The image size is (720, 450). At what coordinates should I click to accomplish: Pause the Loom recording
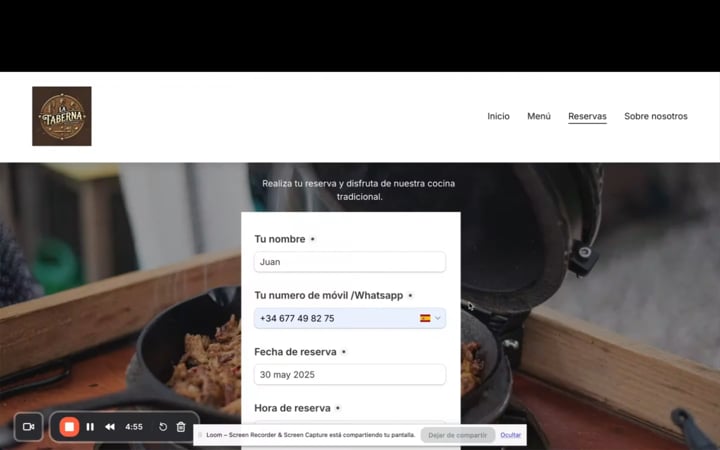(x=90, y=427)
